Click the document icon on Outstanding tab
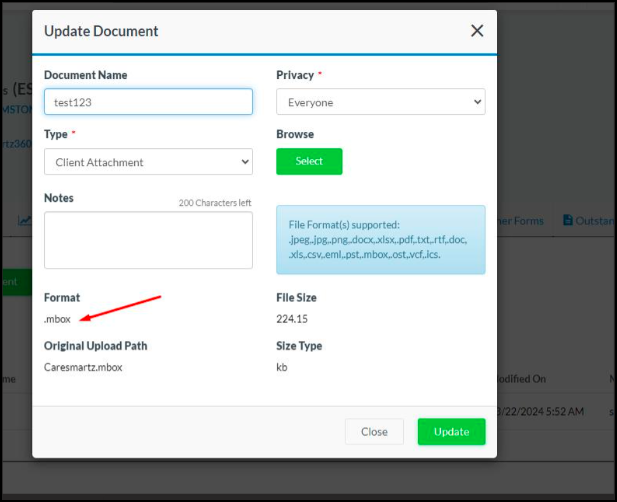617x502 pixels. point(568,220)
